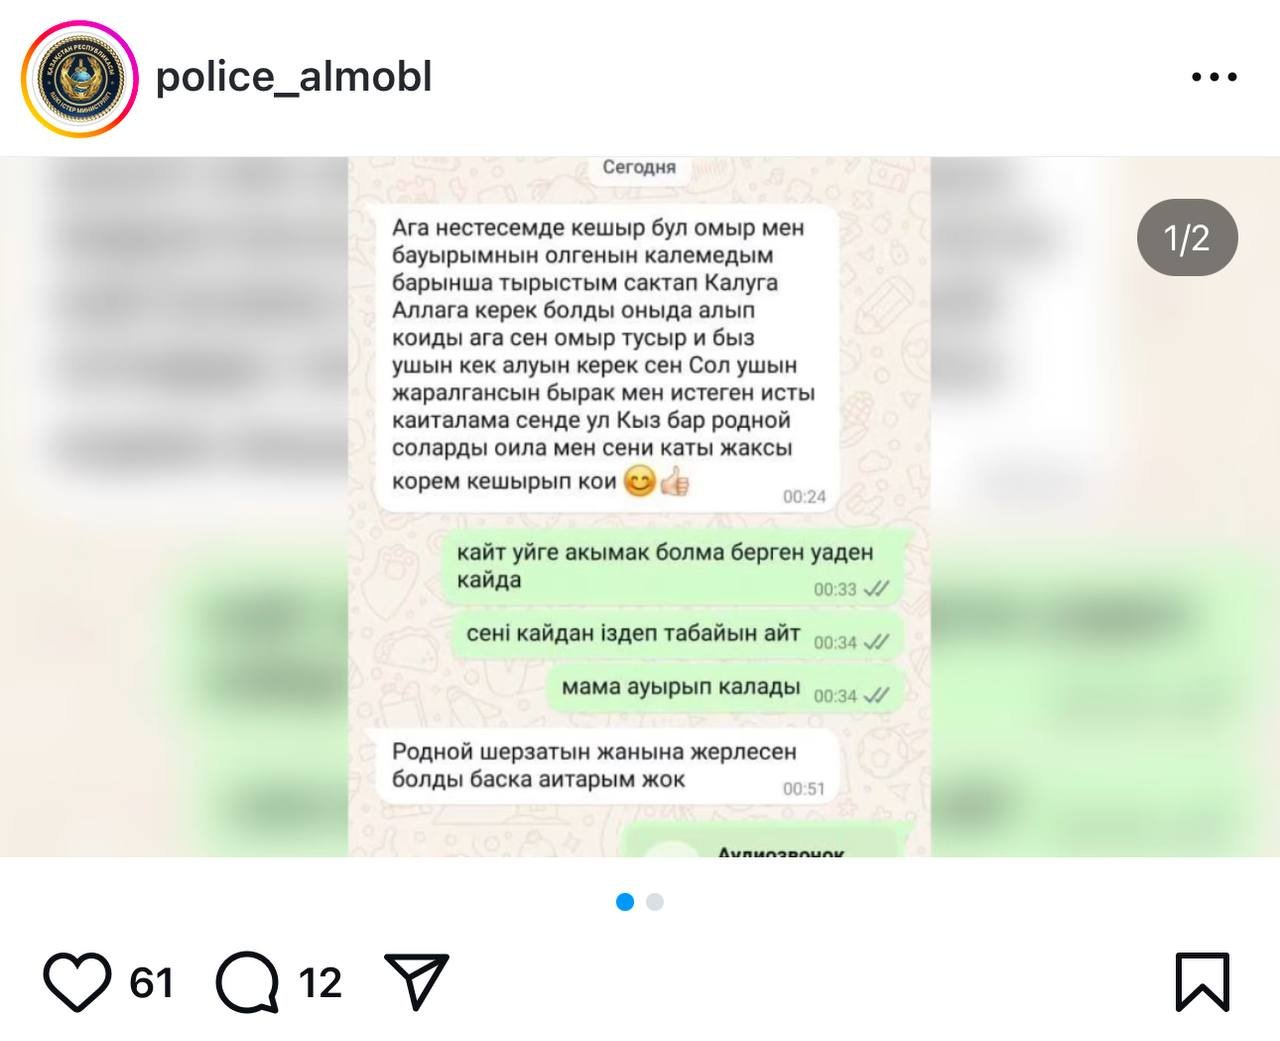Click the green message sent at 00:33

[x=672, y=567]
